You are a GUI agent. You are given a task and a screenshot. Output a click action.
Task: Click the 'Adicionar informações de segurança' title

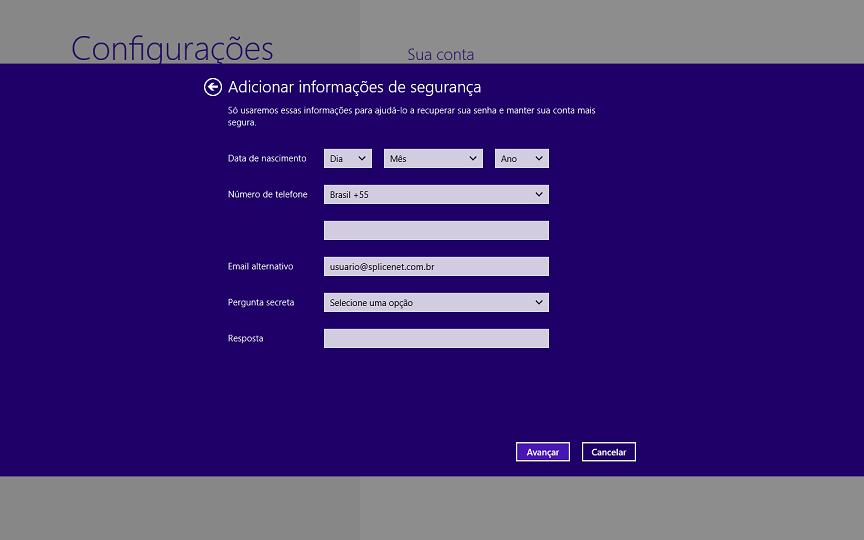(354, 87)
